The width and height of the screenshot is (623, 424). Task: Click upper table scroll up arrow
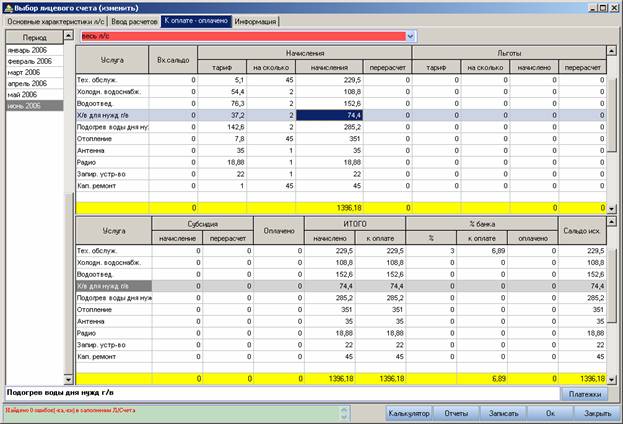pyautogui.click(x=611, y=51)
